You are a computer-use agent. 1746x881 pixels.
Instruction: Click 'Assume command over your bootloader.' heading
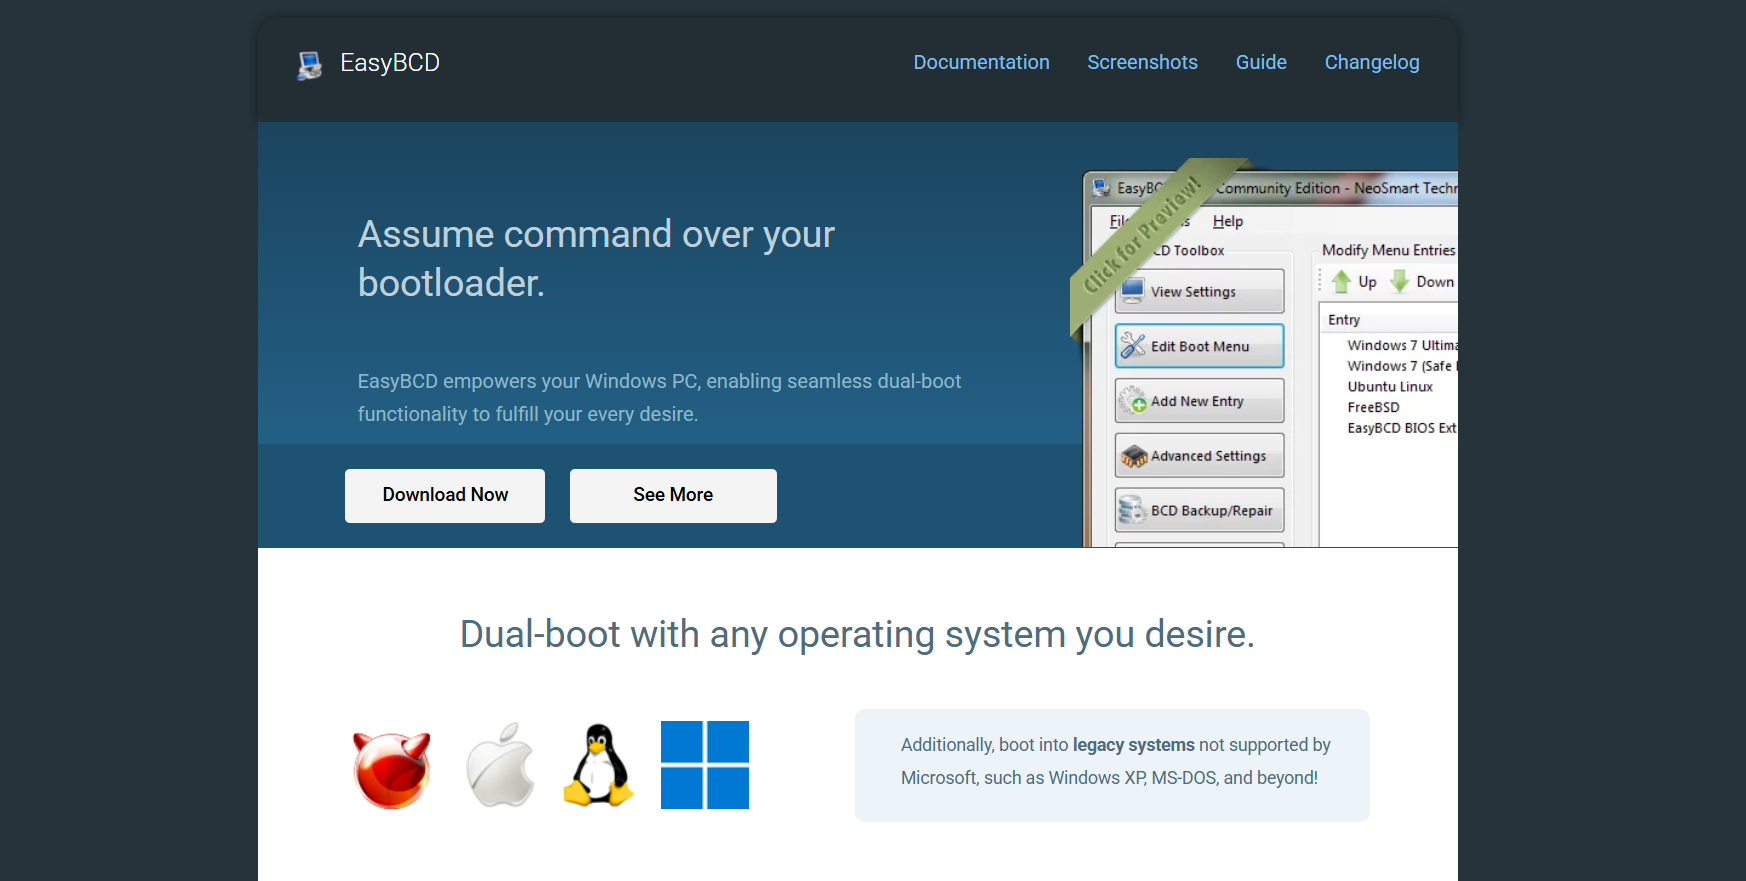[x=596, y=258]
